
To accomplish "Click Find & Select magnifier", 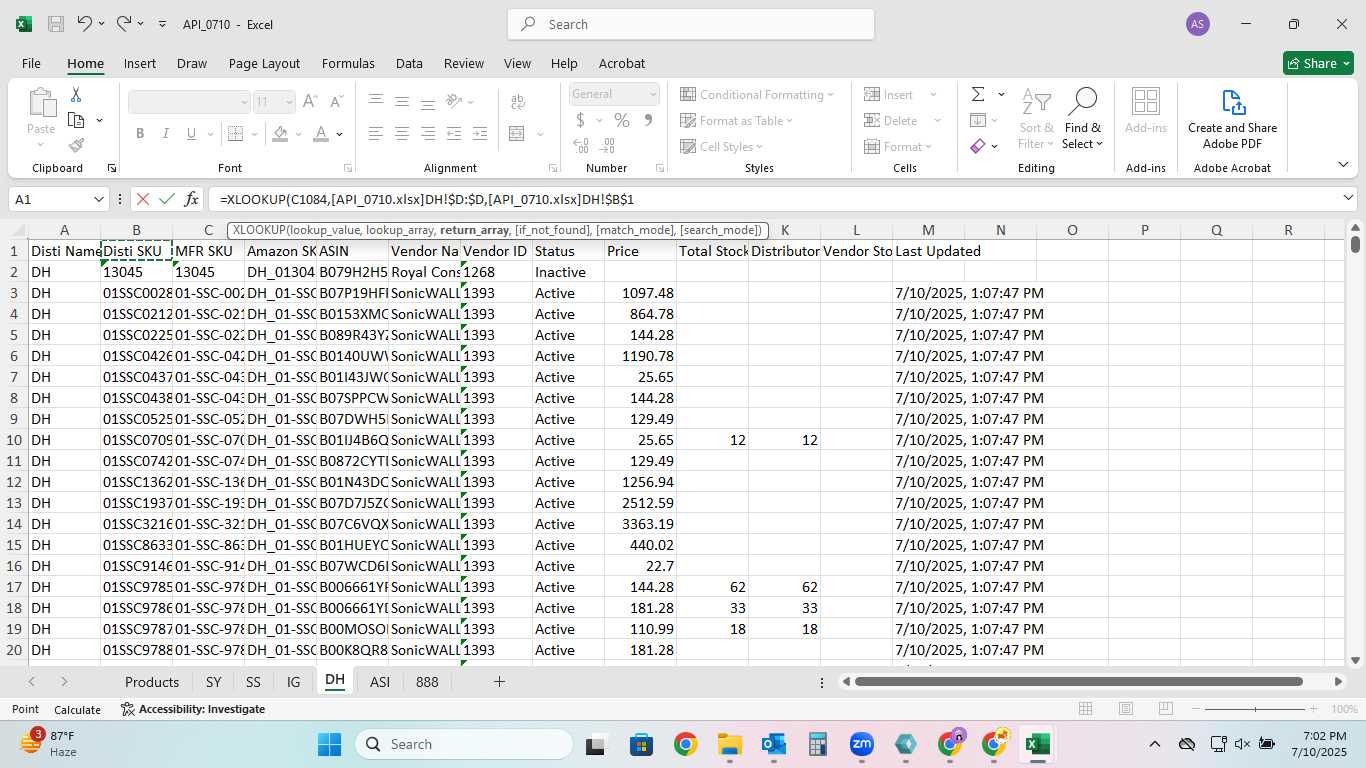I will (x=1082, y=119).
